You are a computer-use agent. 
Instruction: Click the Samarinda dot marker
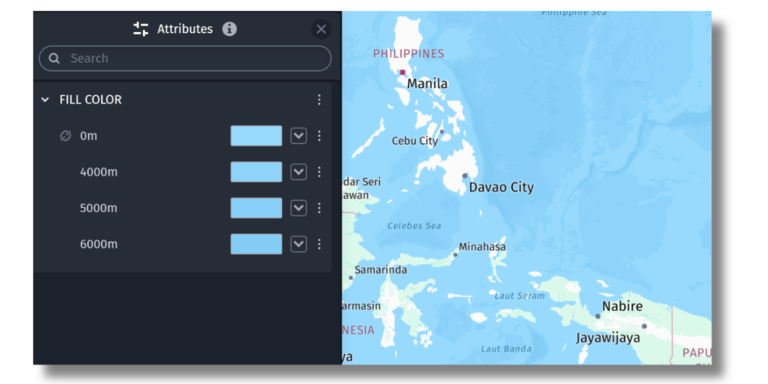[351, 278]
